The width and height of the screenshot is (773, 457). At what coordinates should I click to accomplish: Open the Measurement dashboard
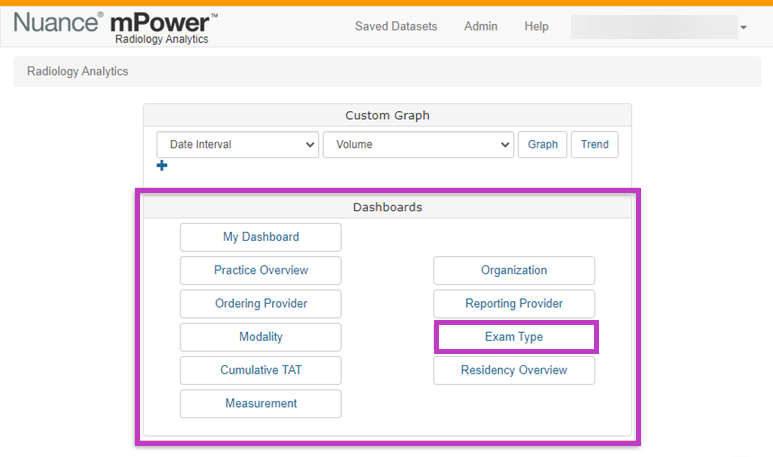point(261,404)
